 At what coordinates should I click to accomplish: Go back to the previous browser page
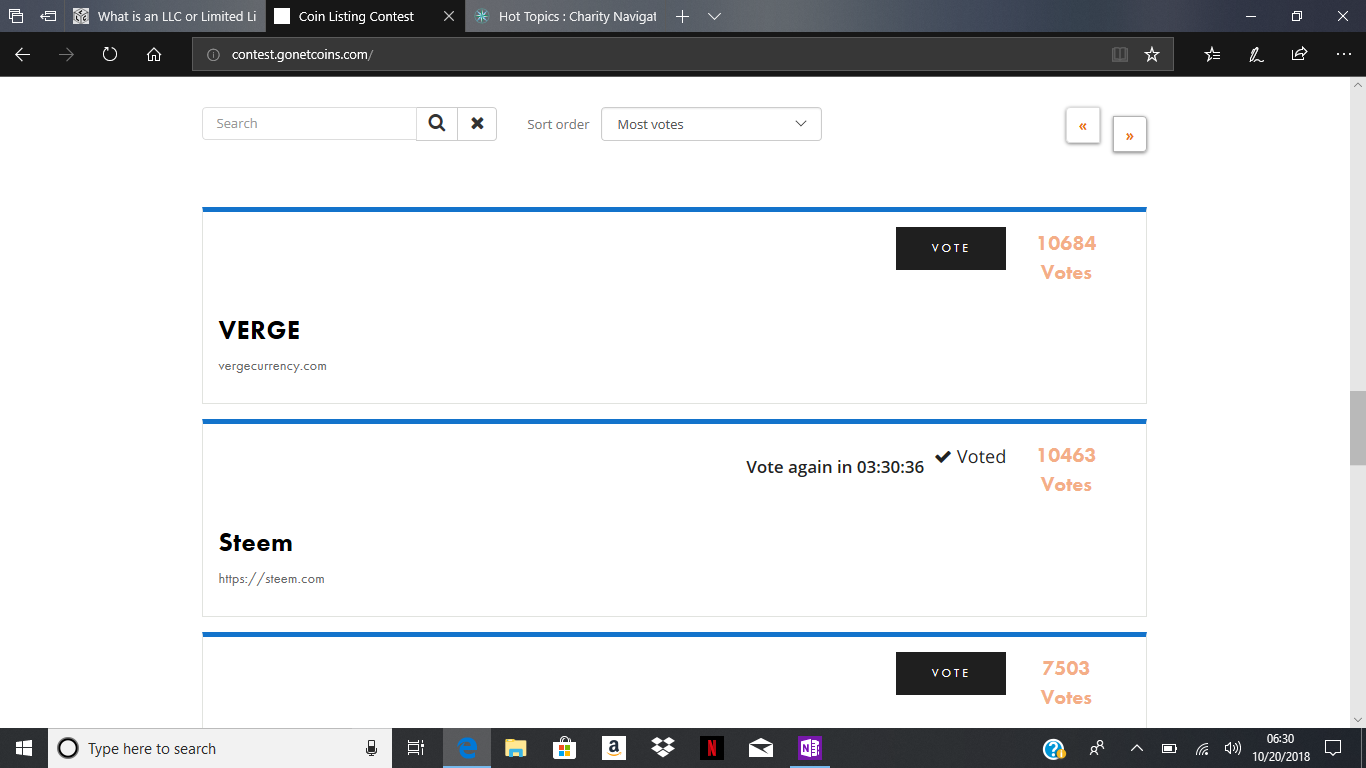tap(23, 55)
